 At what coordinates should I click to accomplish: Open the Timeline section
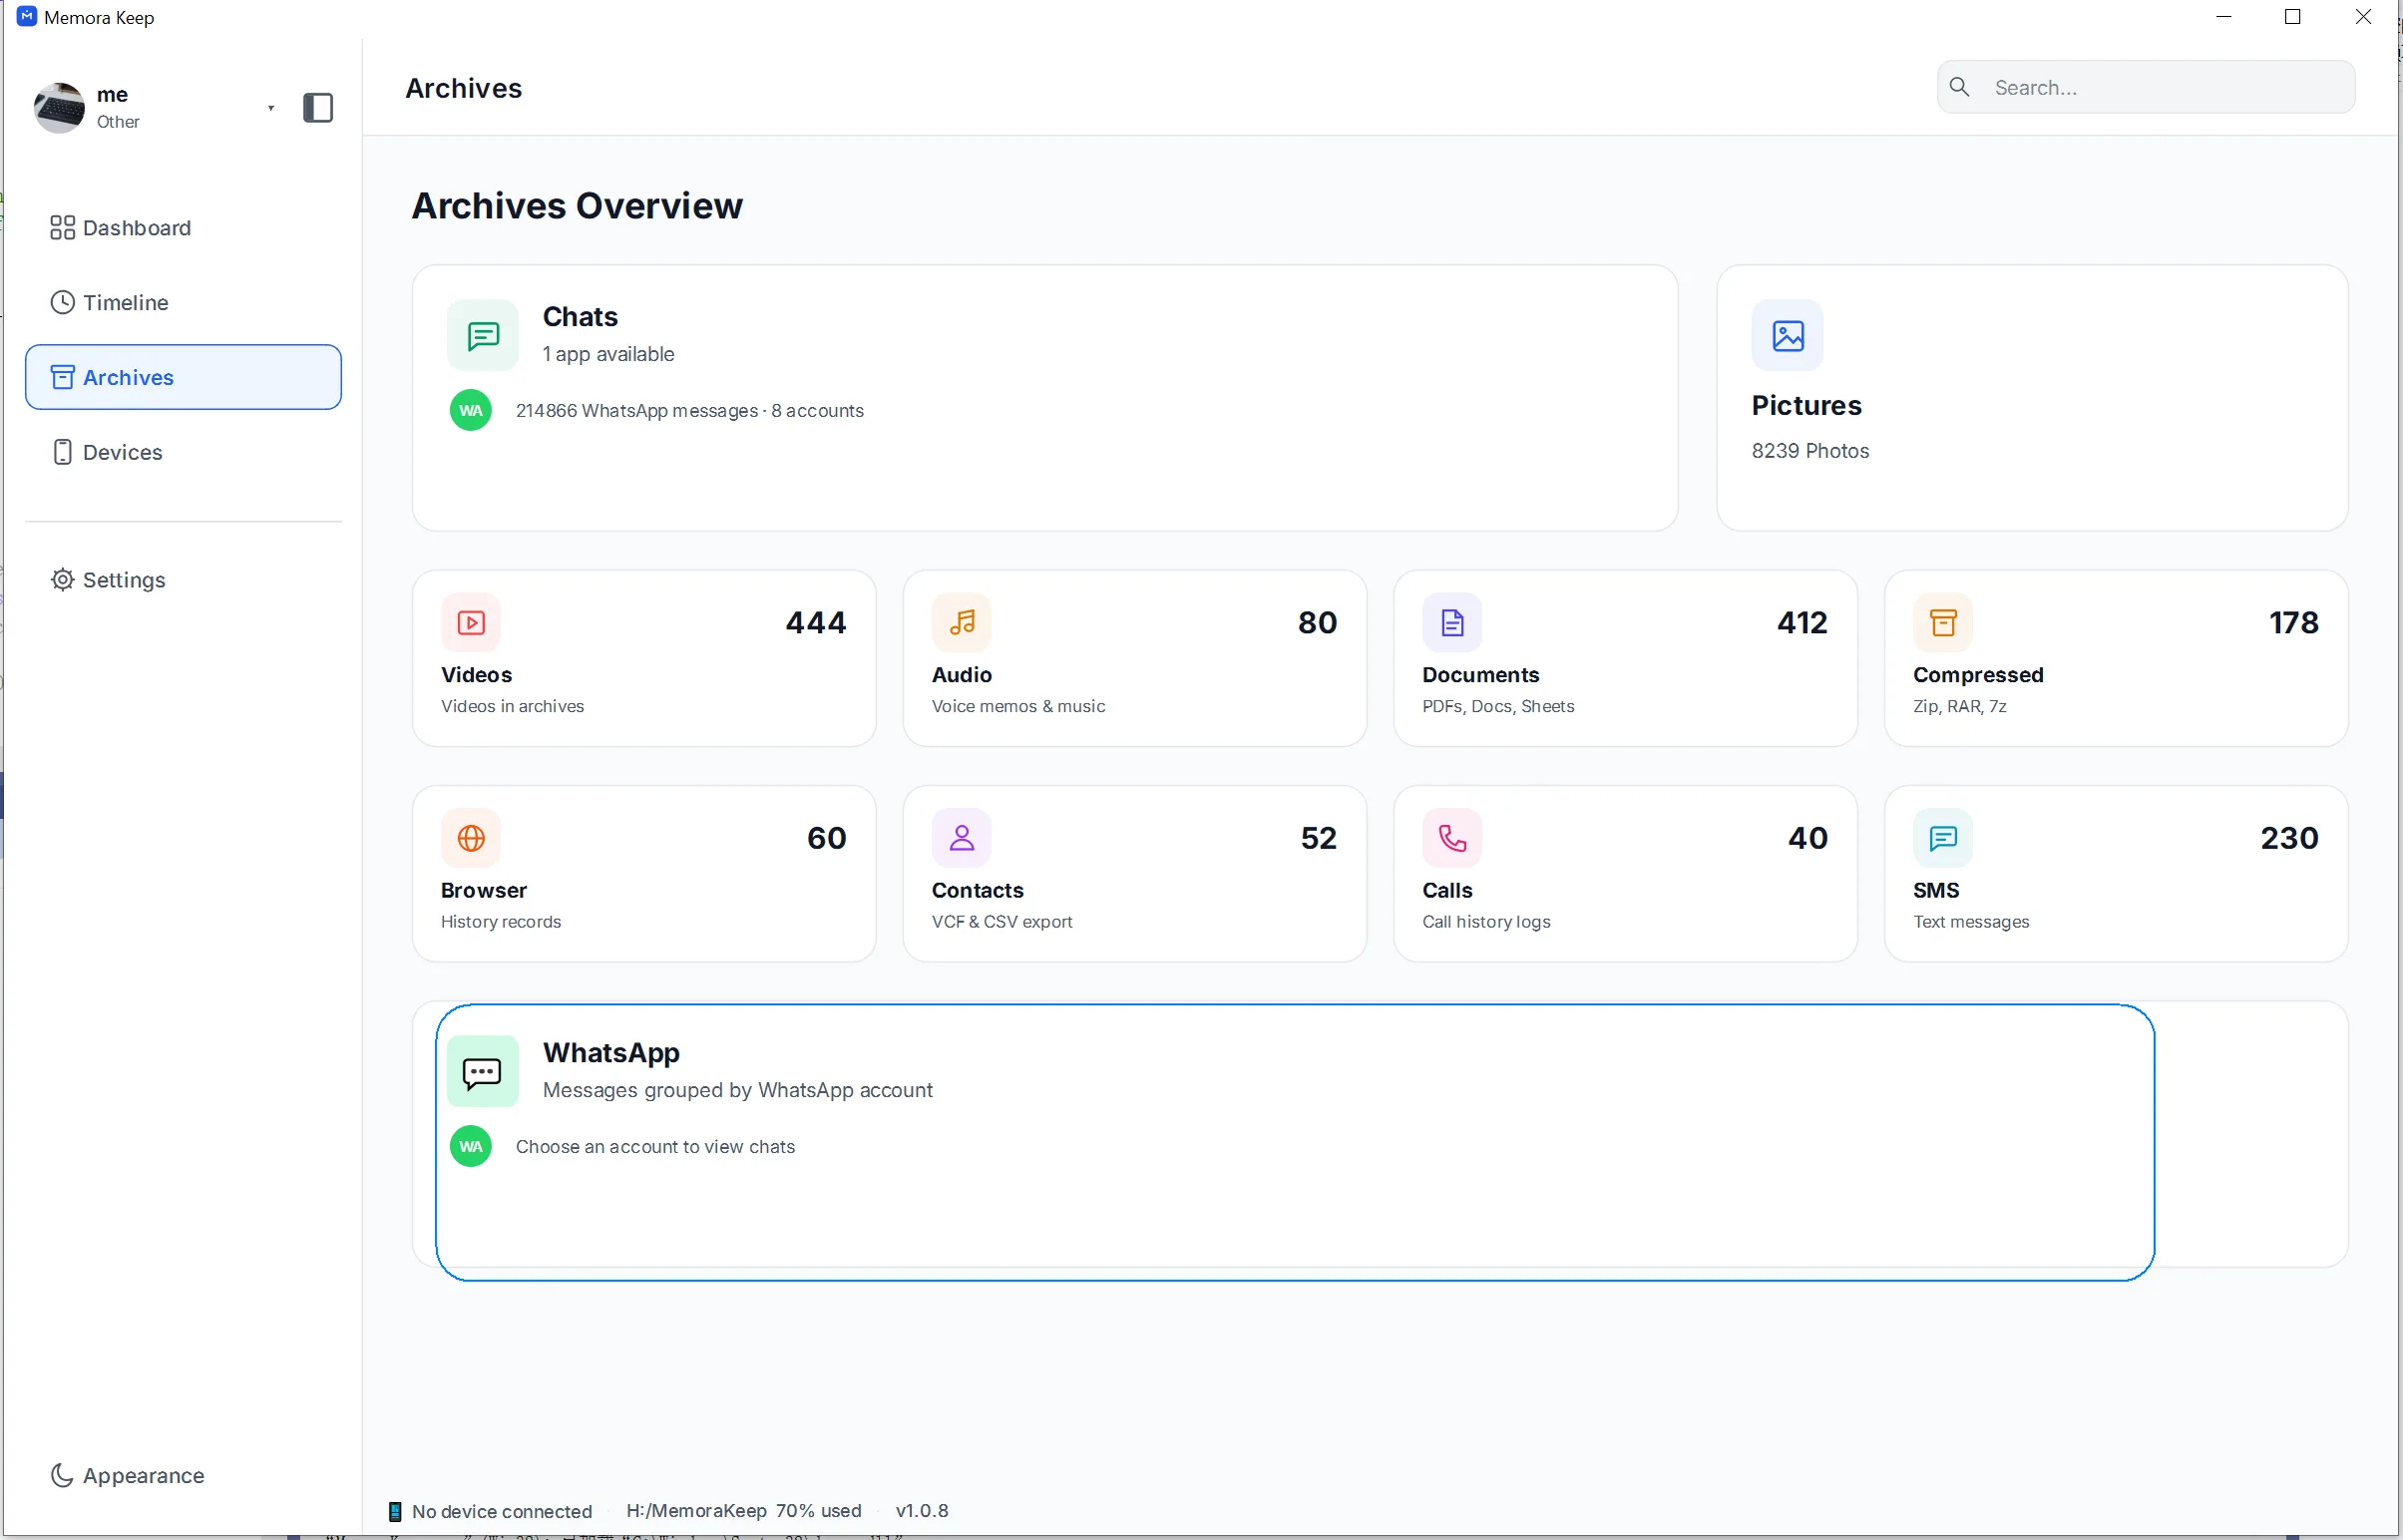point(183,302)
